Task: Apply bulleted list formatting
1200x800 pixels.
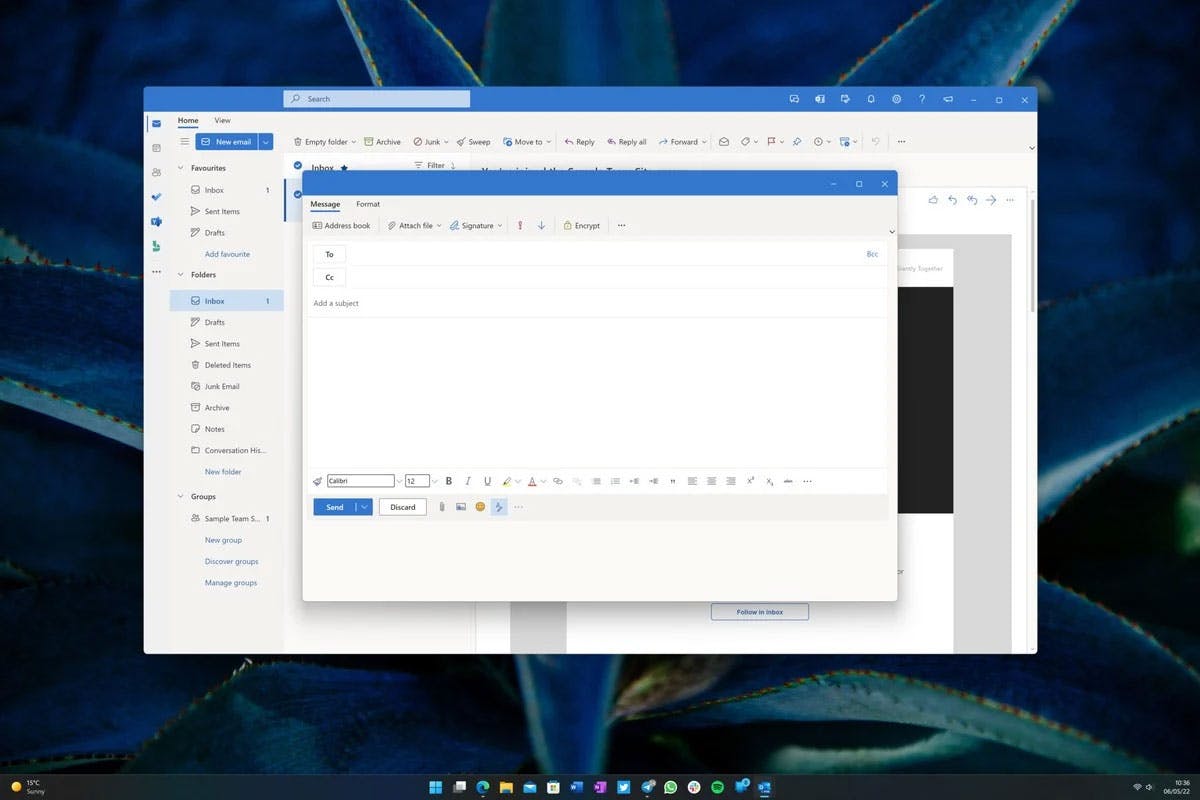Action: coord(596,481)
